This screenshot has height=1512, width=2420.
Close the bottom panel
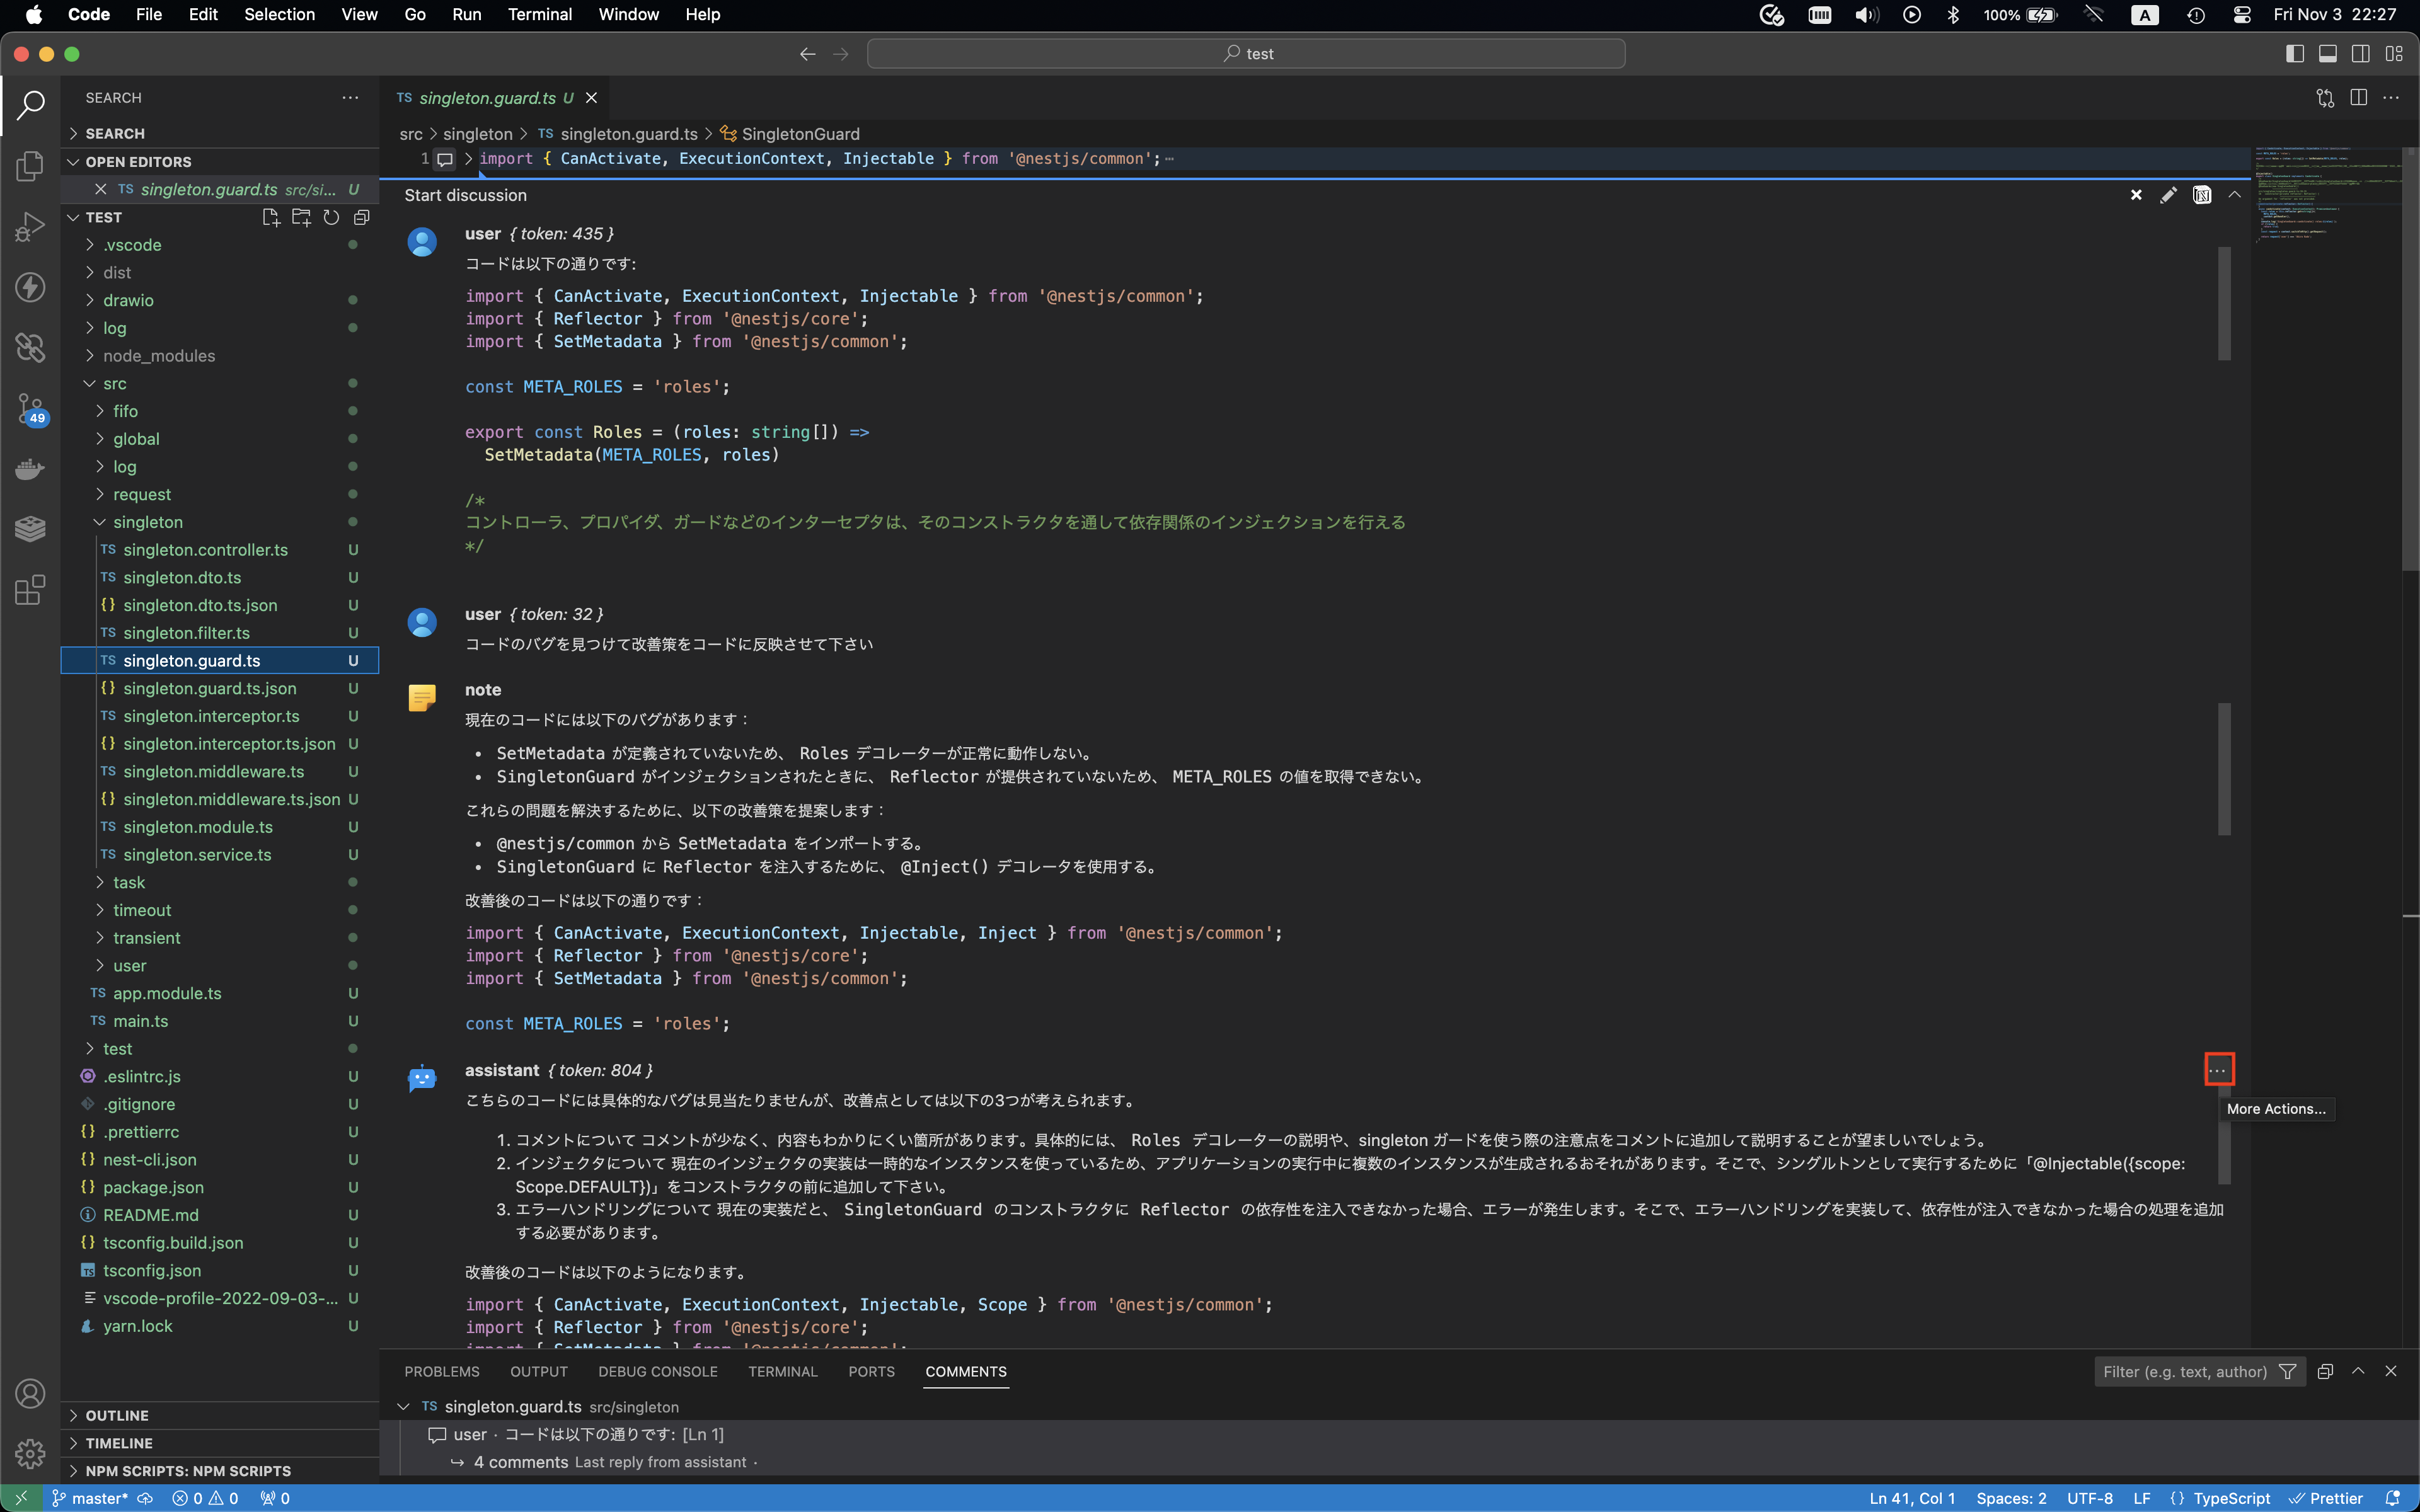[x=2391, y=1372]
